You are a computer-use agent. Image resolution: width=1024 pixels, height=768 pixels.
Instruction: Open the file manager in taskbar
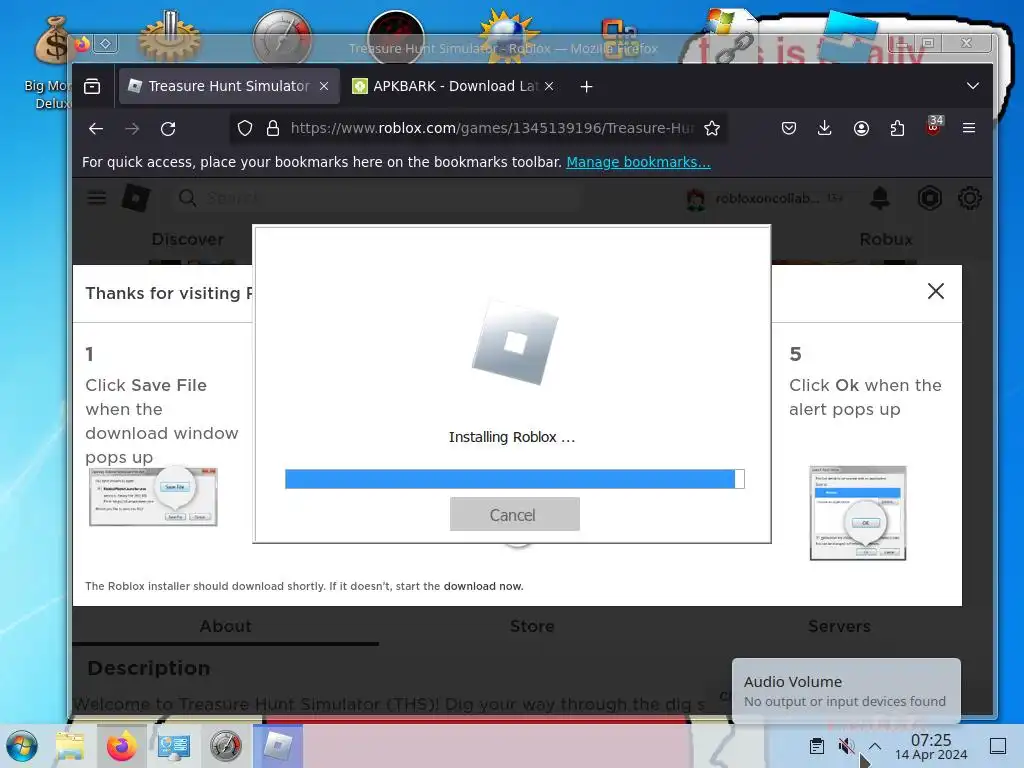(x=69, y=746)
